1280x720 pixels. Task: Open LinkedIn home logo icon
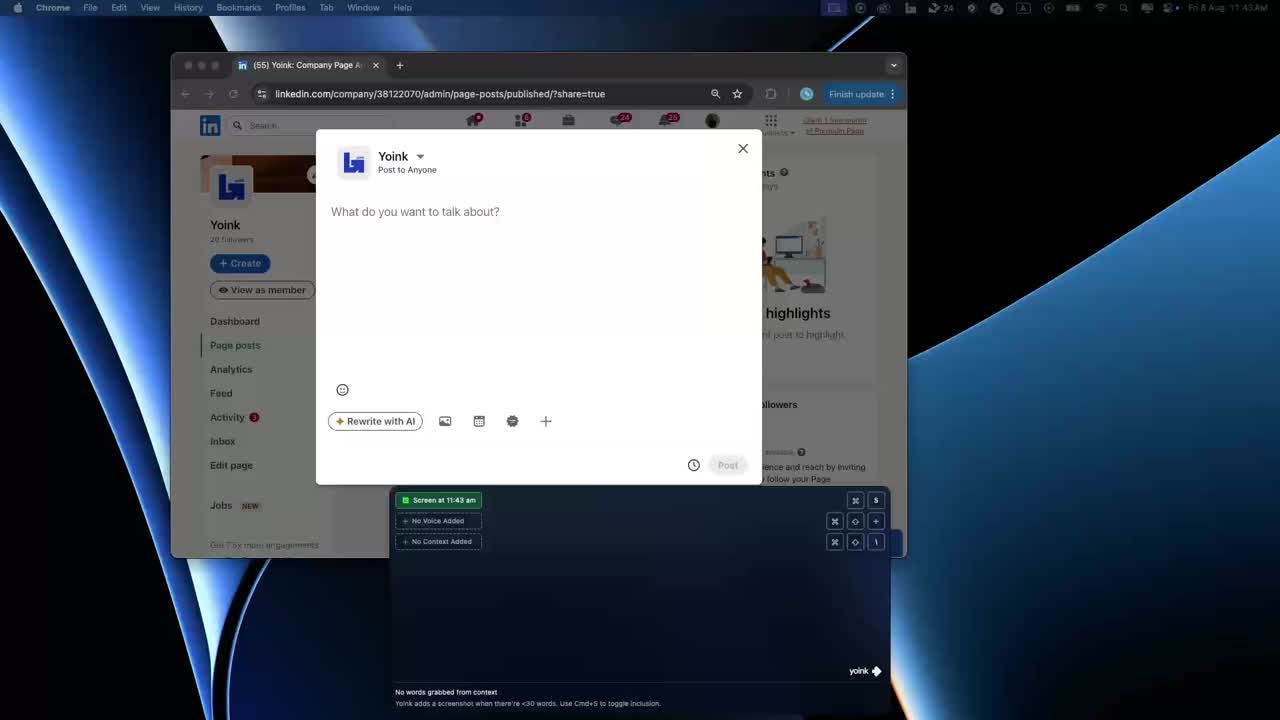[x=210, y=125]
